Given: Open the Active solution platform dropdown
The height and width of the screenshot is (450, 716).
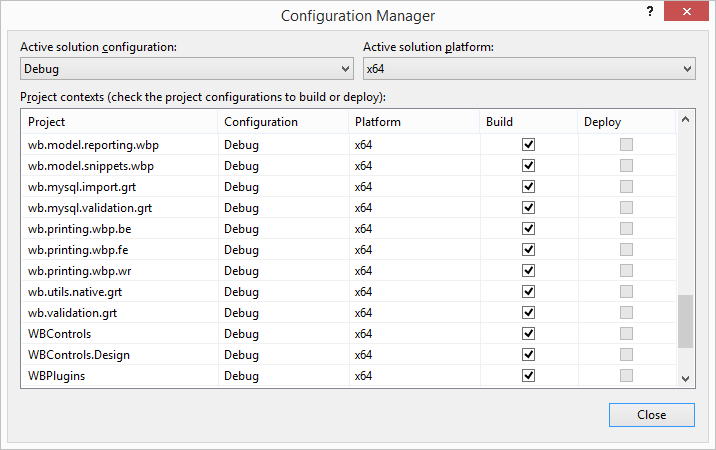Looking at the screenshot, I should point(528,68).
